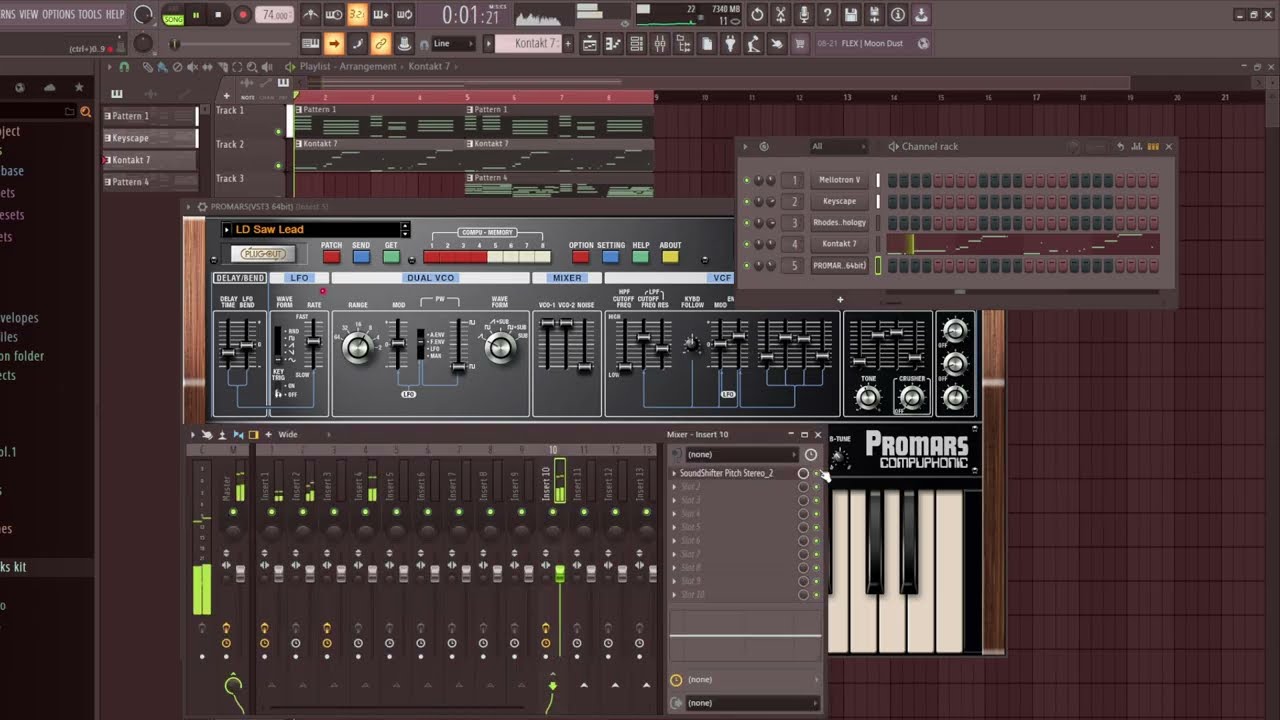Open the plugin picker plug icon
Image resolution: width=1280 pixels, height=720 pixels.
coord(730,44)
